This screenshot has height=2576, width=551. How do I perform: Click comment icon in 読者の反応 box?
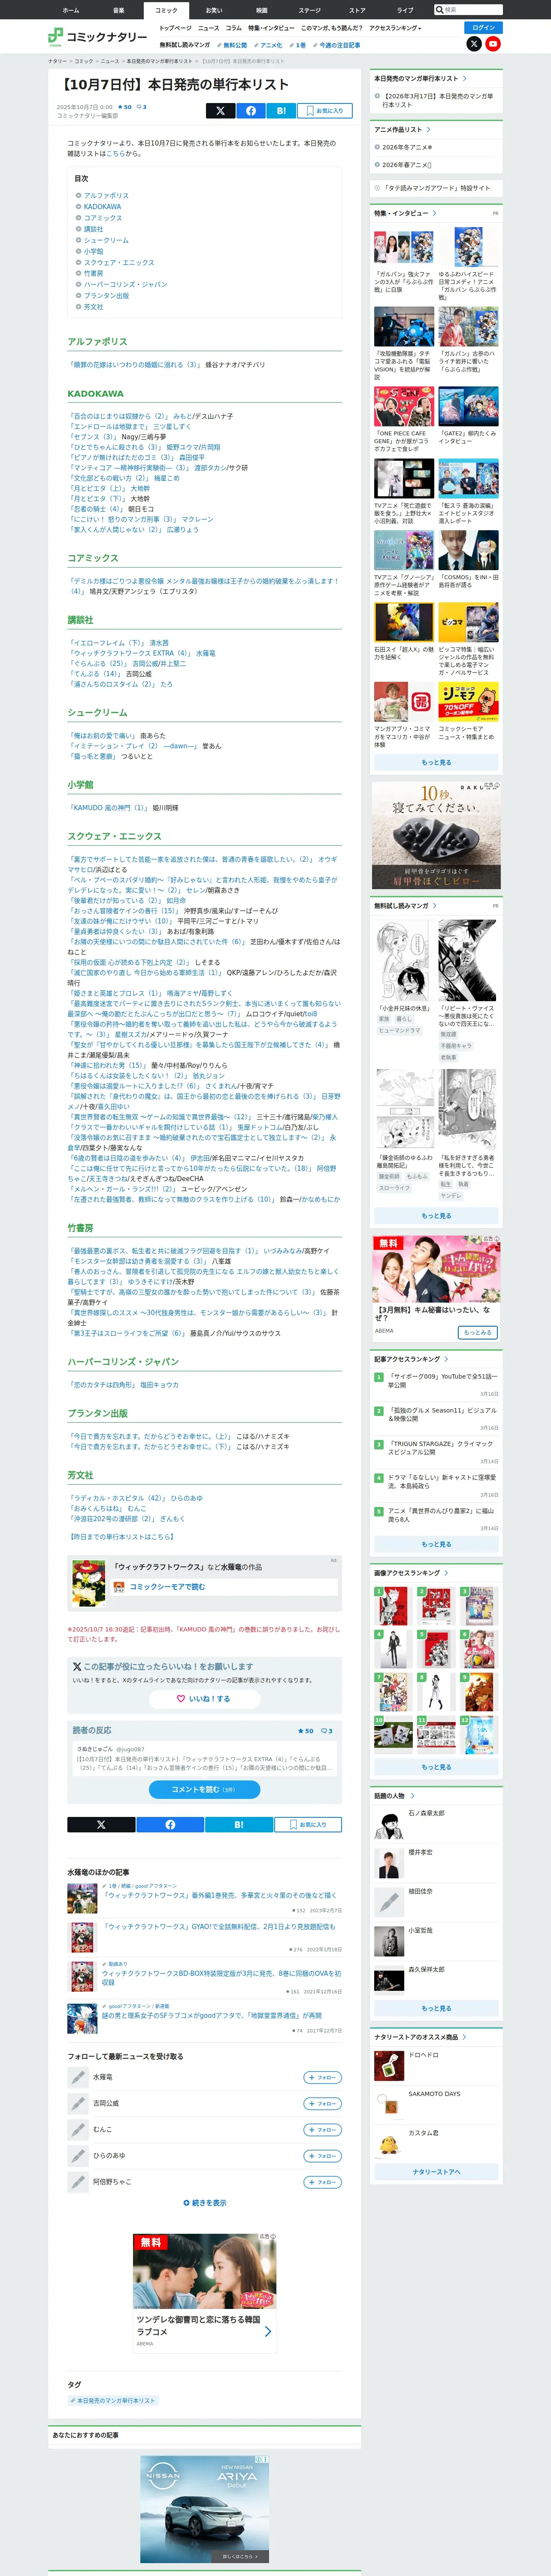click(x=326, y=1731)
